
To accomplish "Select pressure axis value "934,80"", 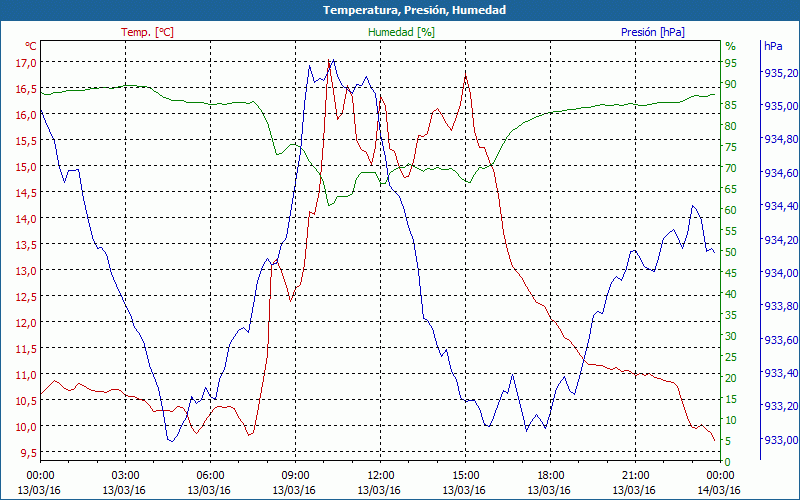I will [x=781, y=140].
